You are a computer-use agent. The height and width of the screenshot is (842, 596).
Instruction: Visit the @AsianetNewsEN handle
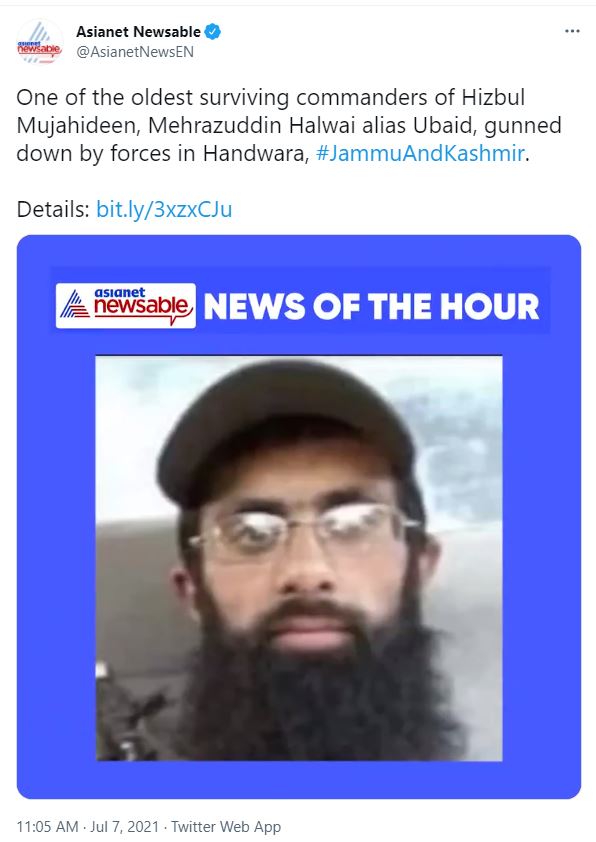click(x=135, y=52)
